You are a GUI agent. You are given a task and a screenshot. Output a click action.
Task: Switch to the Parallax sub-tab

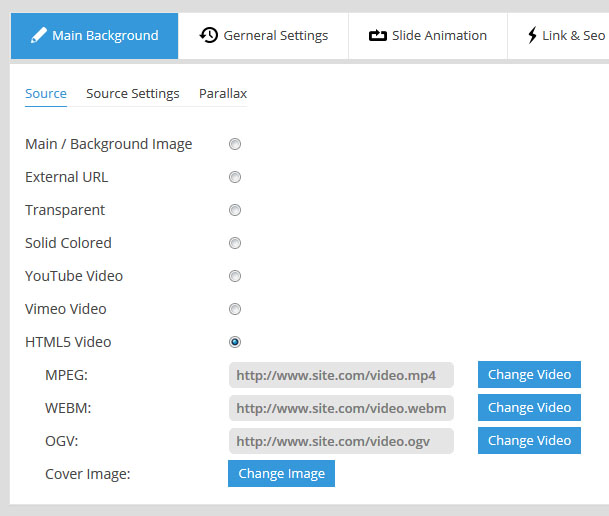coord(222,93)
